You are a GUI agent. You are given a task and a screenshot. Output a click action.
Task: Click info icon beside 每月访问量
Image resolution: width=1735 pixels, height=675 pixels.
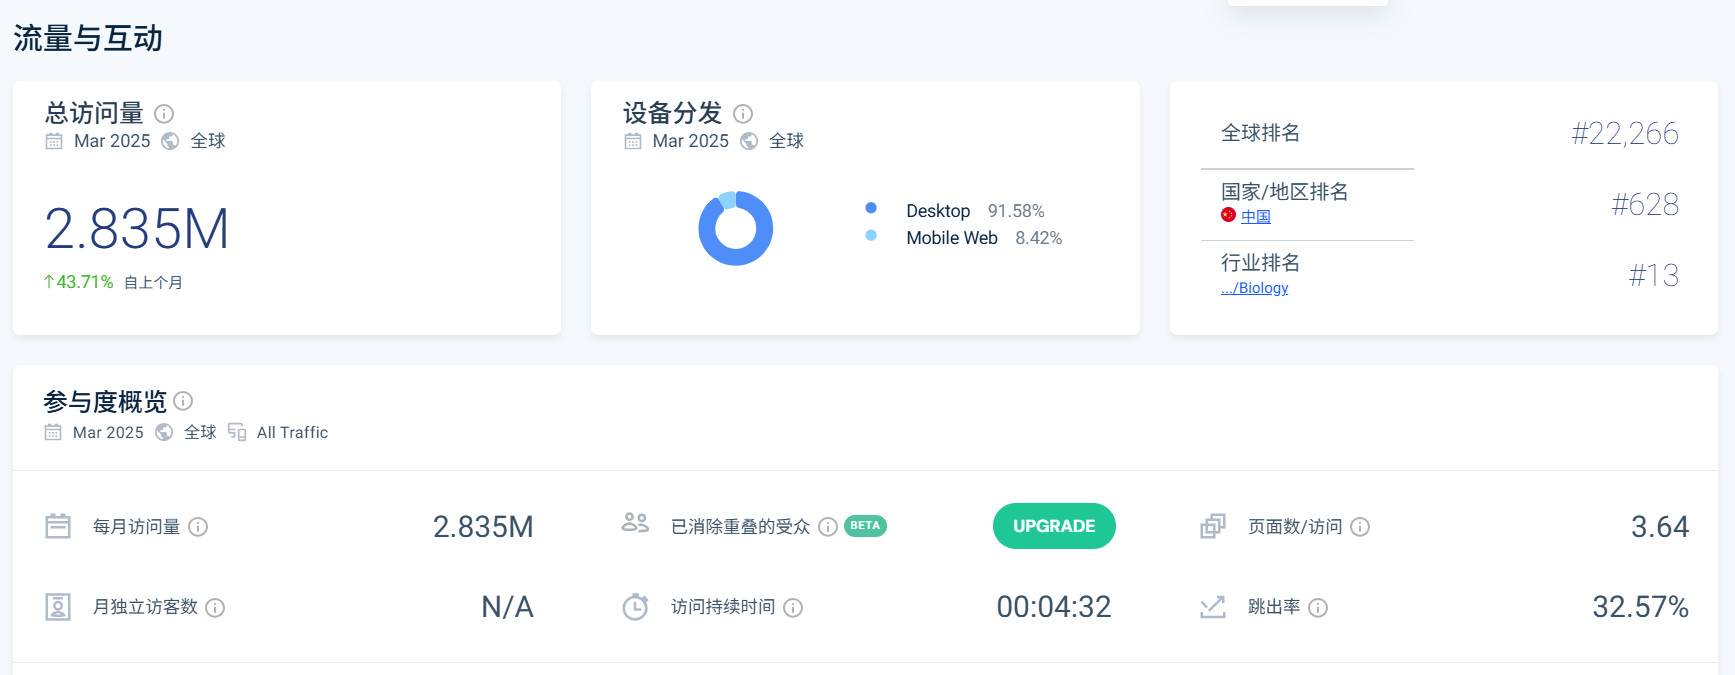click(x=198, y=527)
